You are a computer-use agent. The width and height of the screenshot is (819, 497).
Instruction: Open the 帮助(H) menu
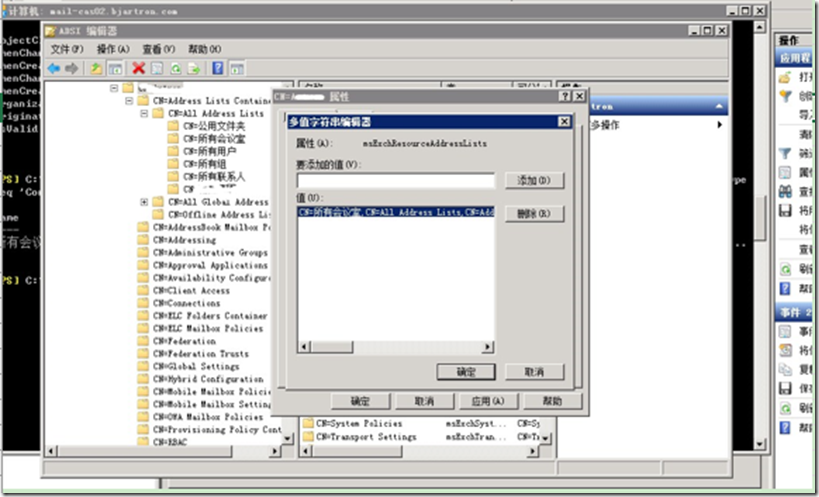[x=205, y=50]
